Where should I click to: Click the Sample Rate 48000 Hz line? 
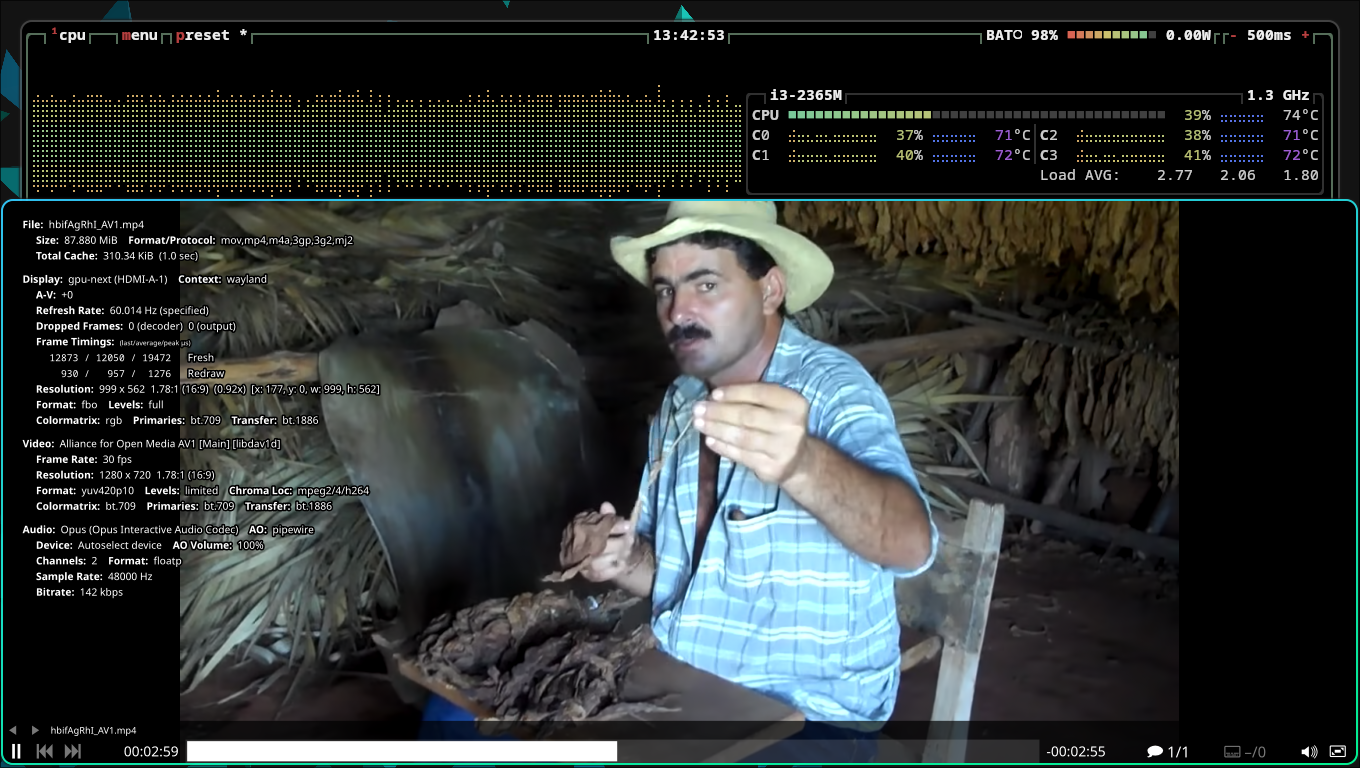[x=94, y=577]
